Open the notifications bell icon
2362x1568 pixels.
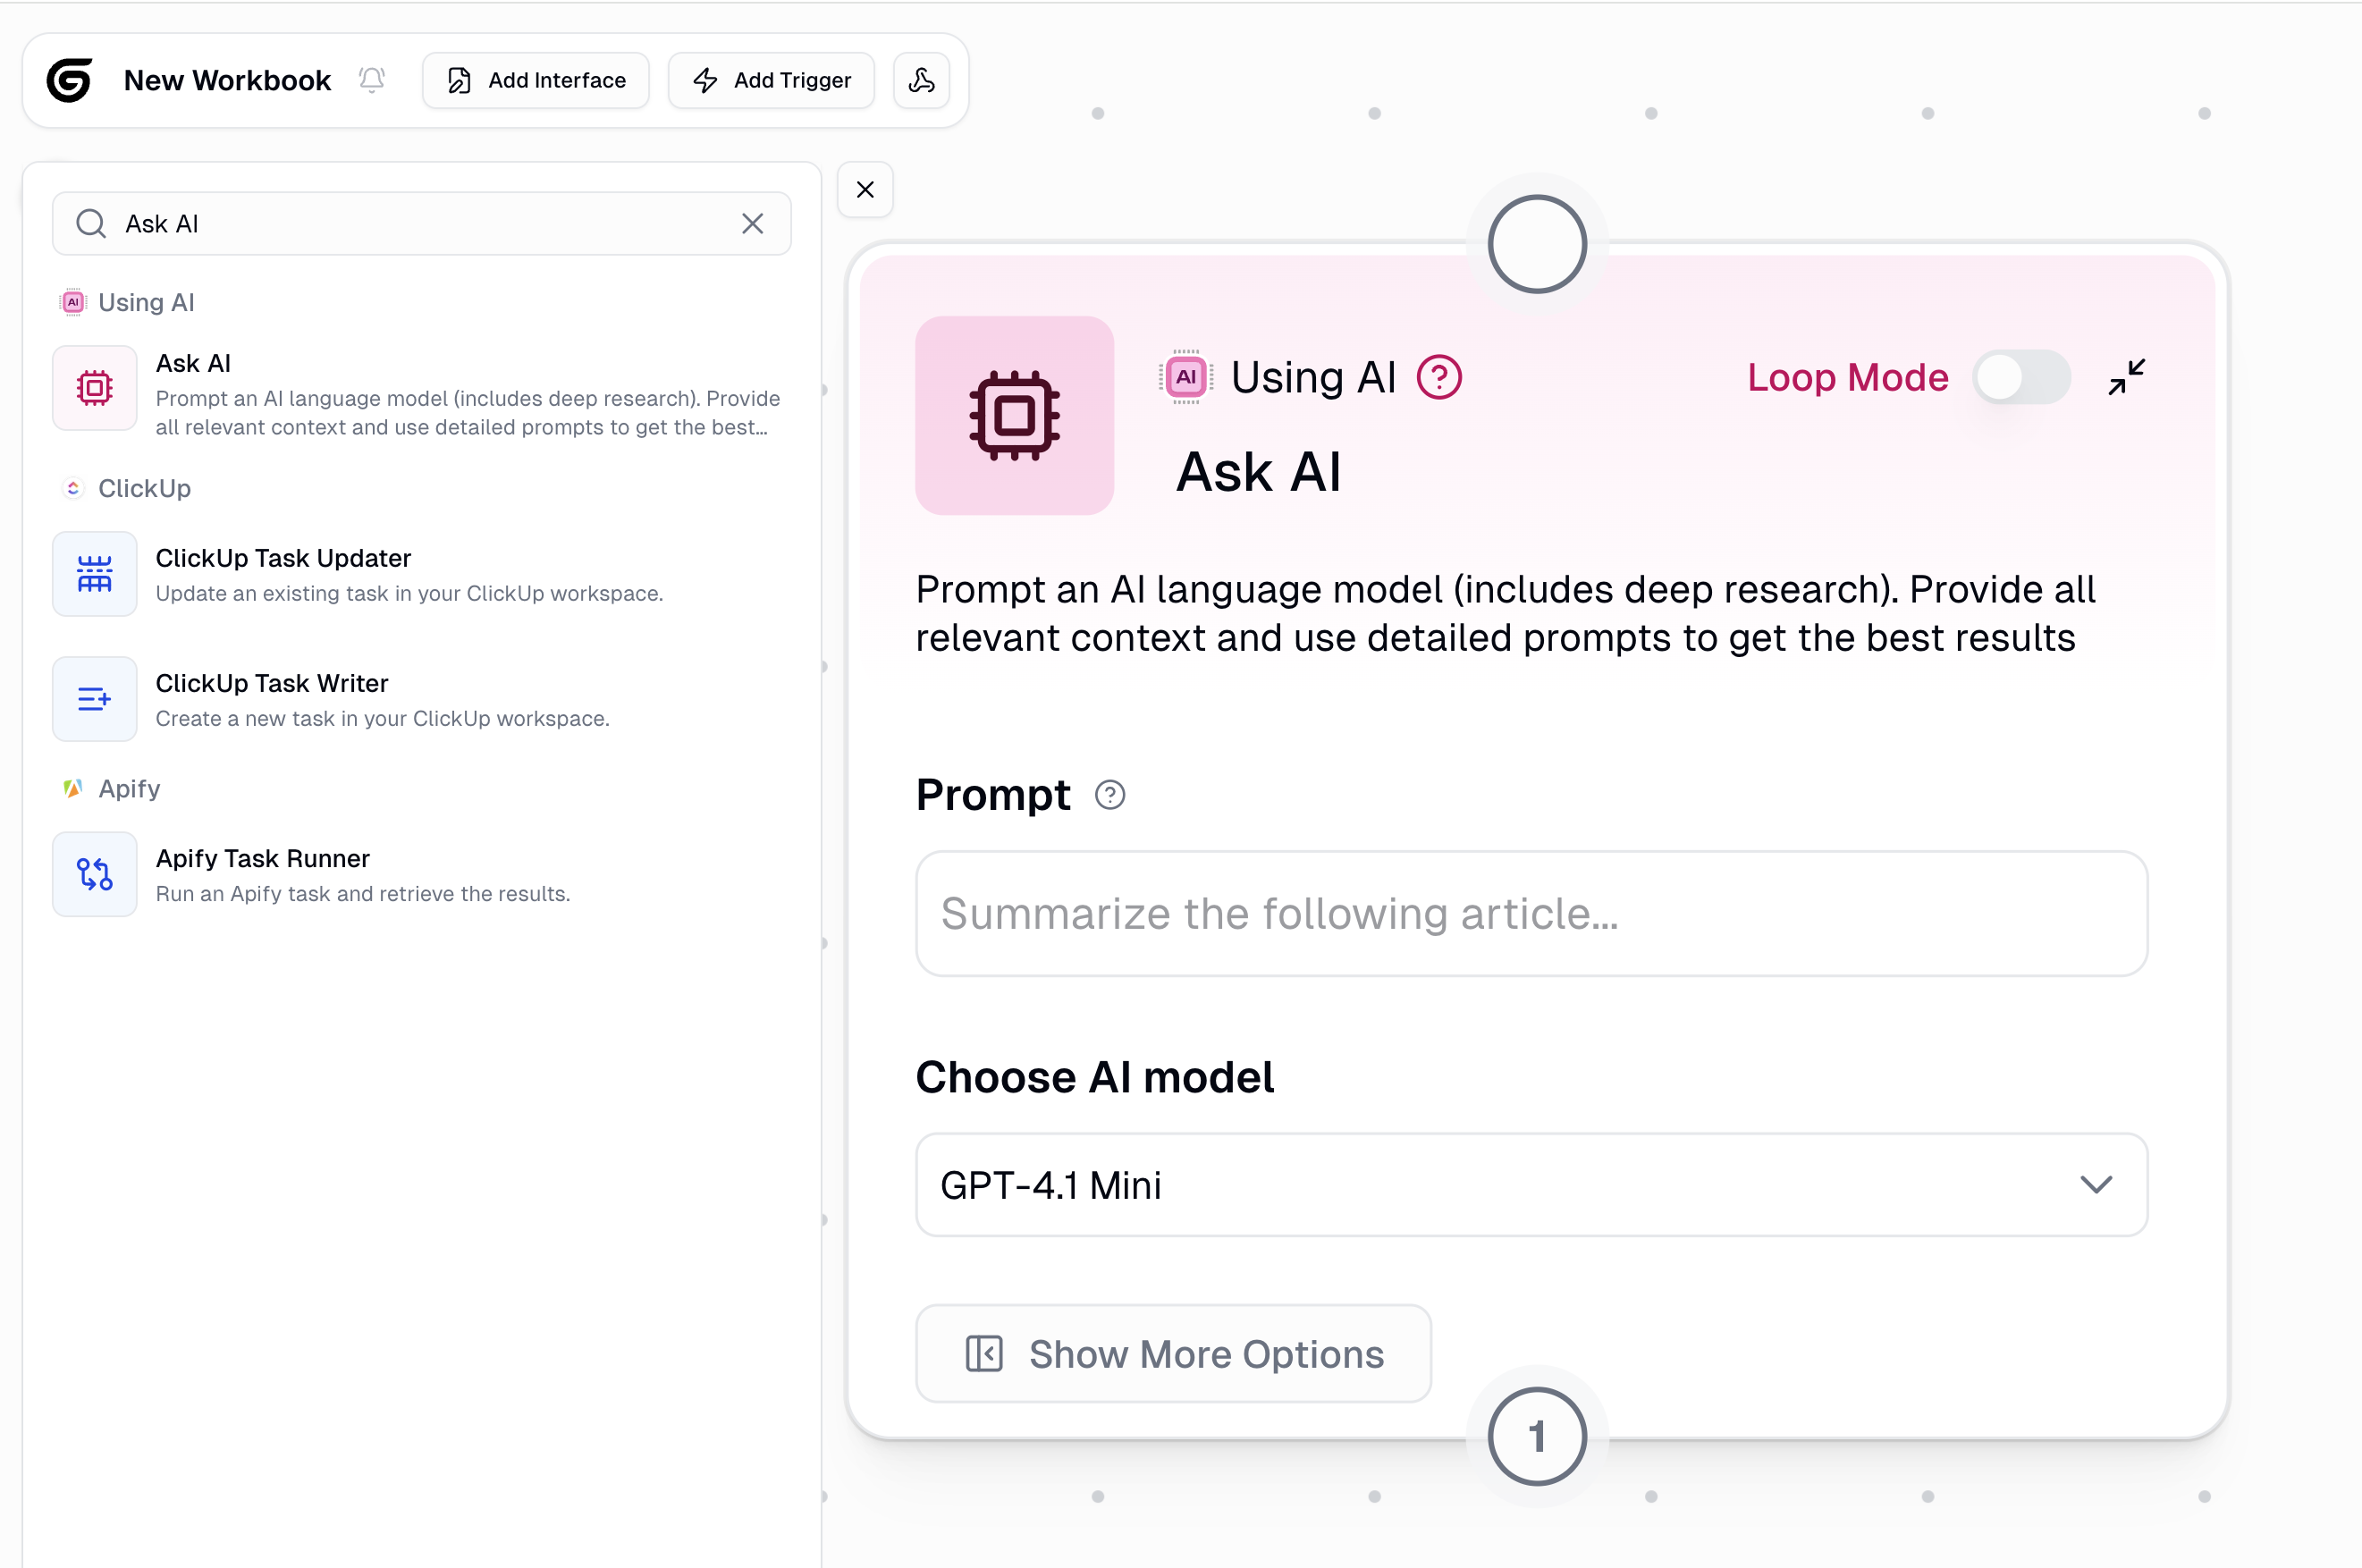coord(371,80)
